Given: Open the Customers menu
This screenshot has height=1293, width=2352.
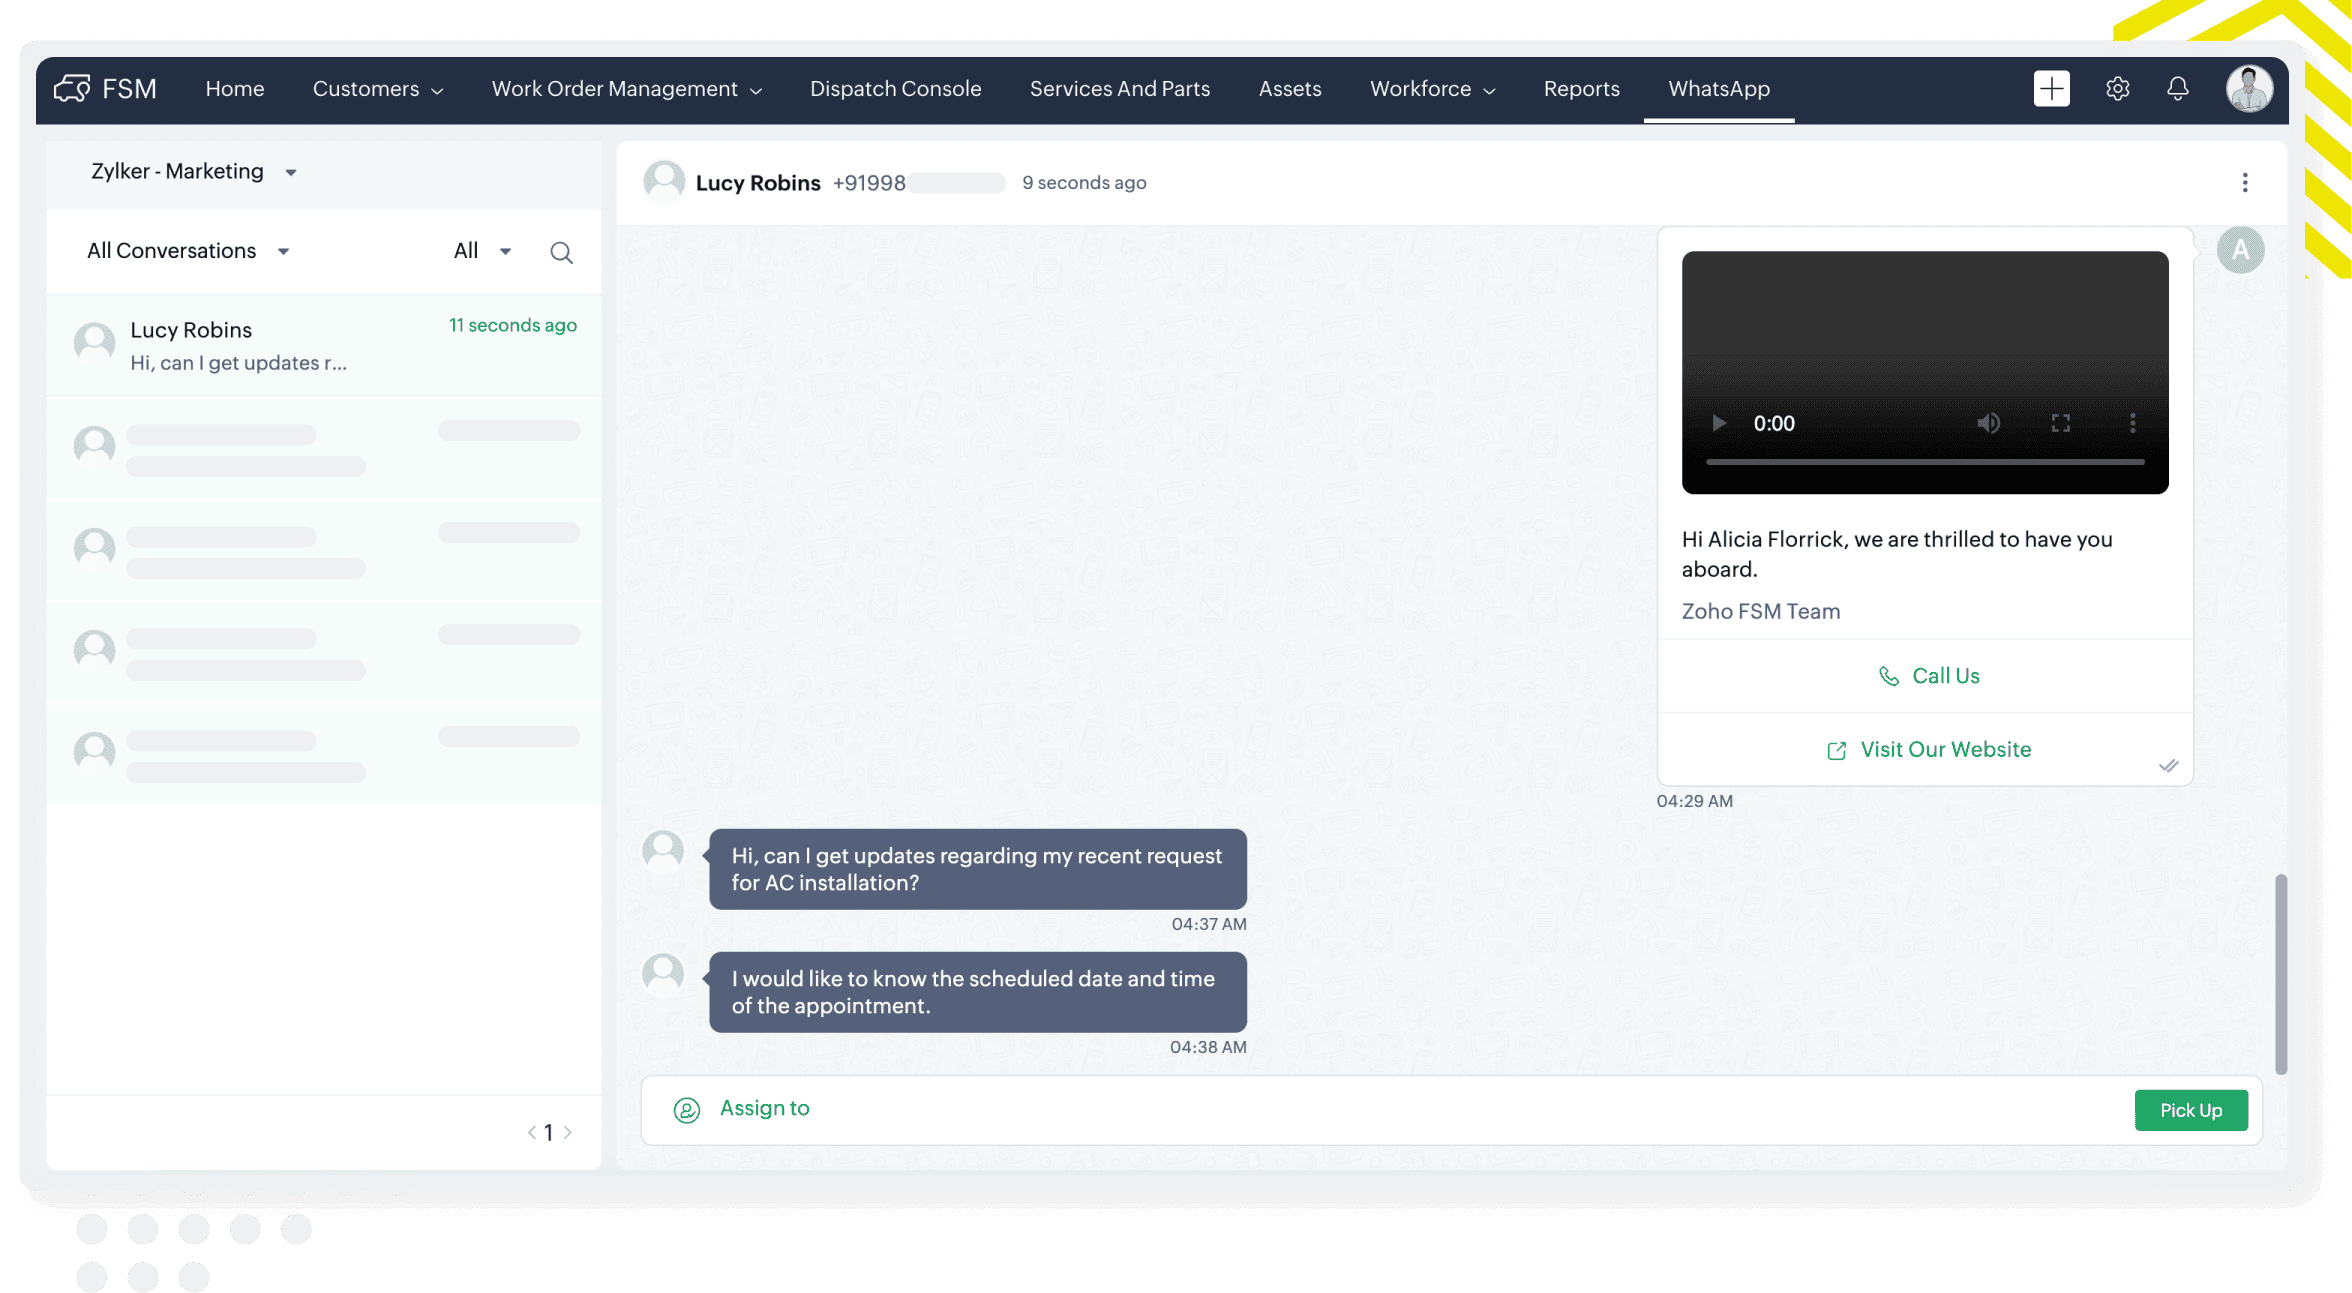Looking at the screenshot, I should pos(377,89).
